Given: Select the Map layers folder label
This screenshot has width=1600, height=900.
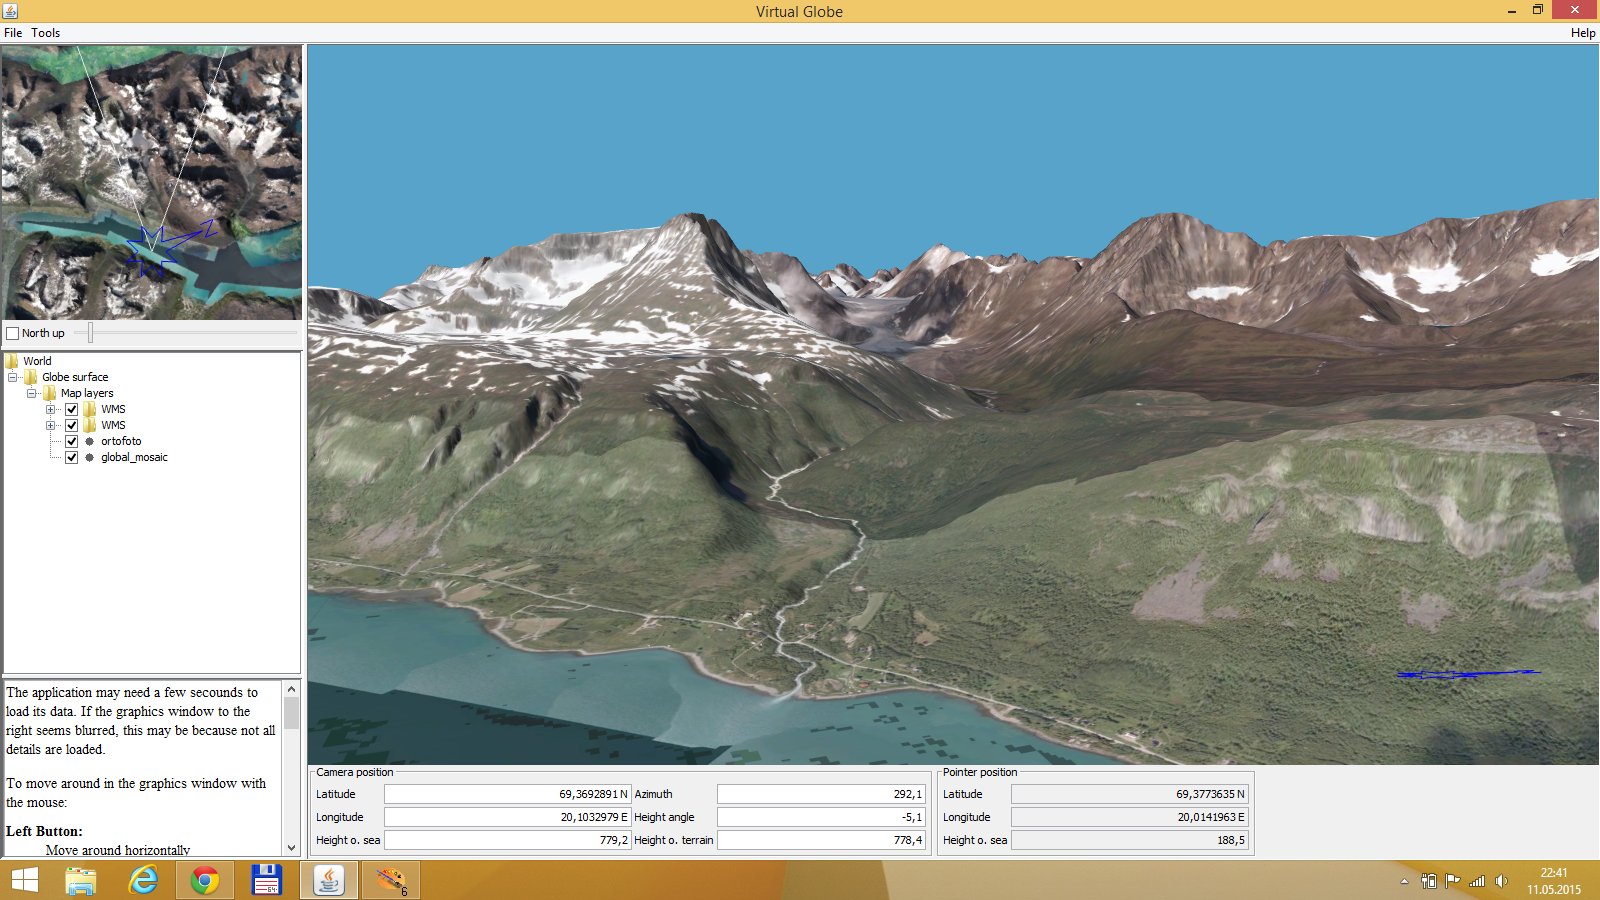Looking at the screenshot, I should [x=87, y=393].
